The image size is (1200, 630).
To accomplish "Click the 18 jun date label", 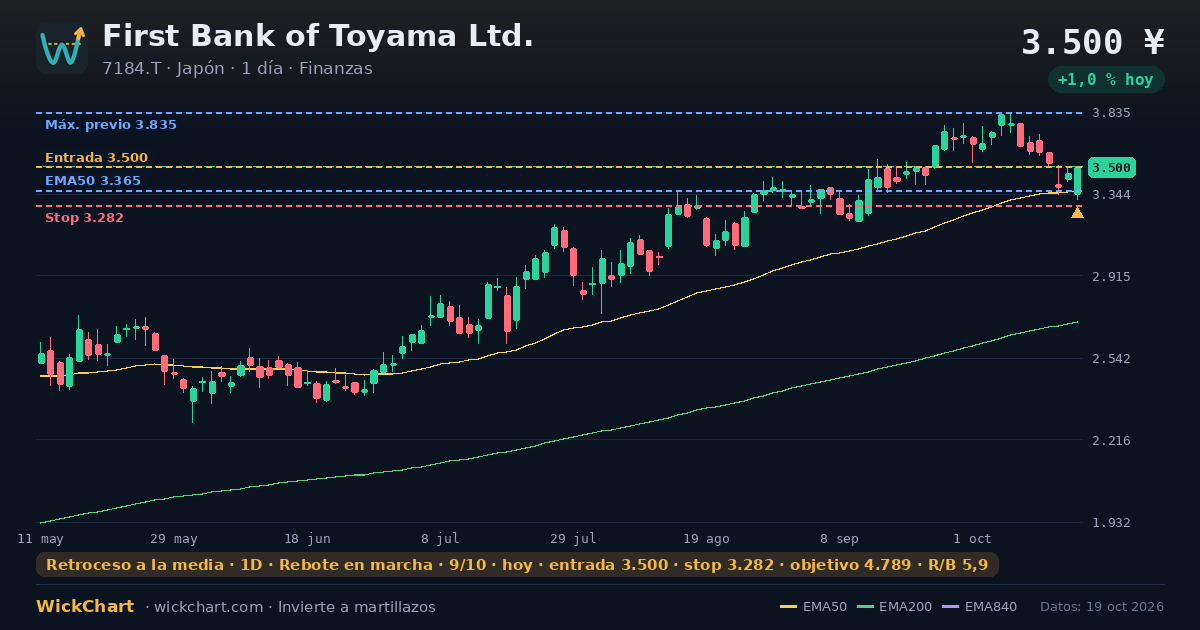I will coord(307,538).
